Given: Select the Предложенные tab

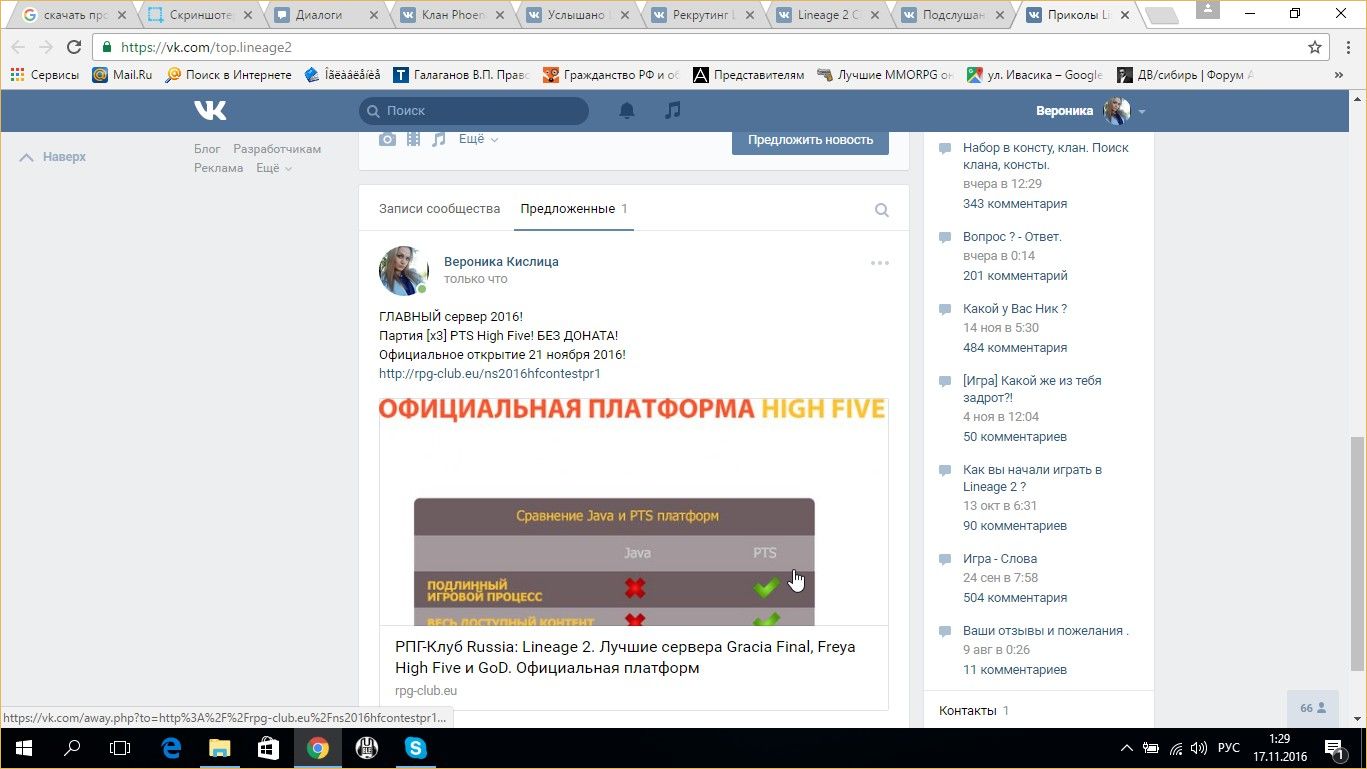Looking at the screenshot, I should 567,209.
